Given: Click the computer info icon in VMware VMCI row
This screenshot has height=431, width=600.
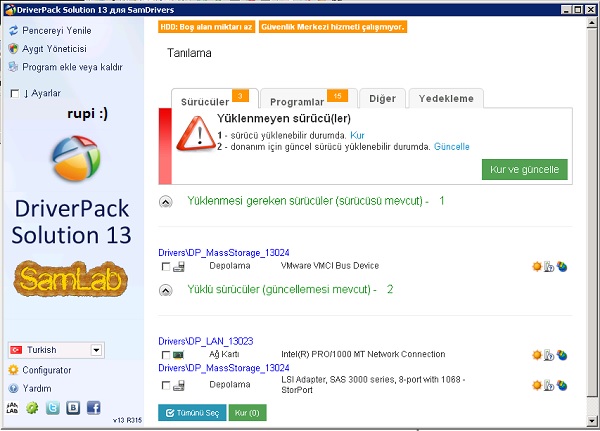Looking at the screenshot, I should (549, 266).
